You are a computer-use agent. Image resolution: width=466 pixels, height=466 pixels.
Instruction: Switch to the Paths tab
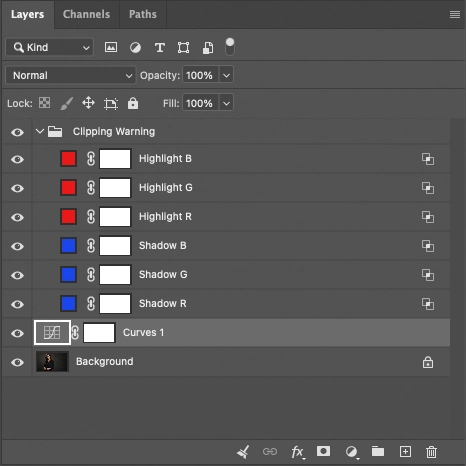(143, 14)
